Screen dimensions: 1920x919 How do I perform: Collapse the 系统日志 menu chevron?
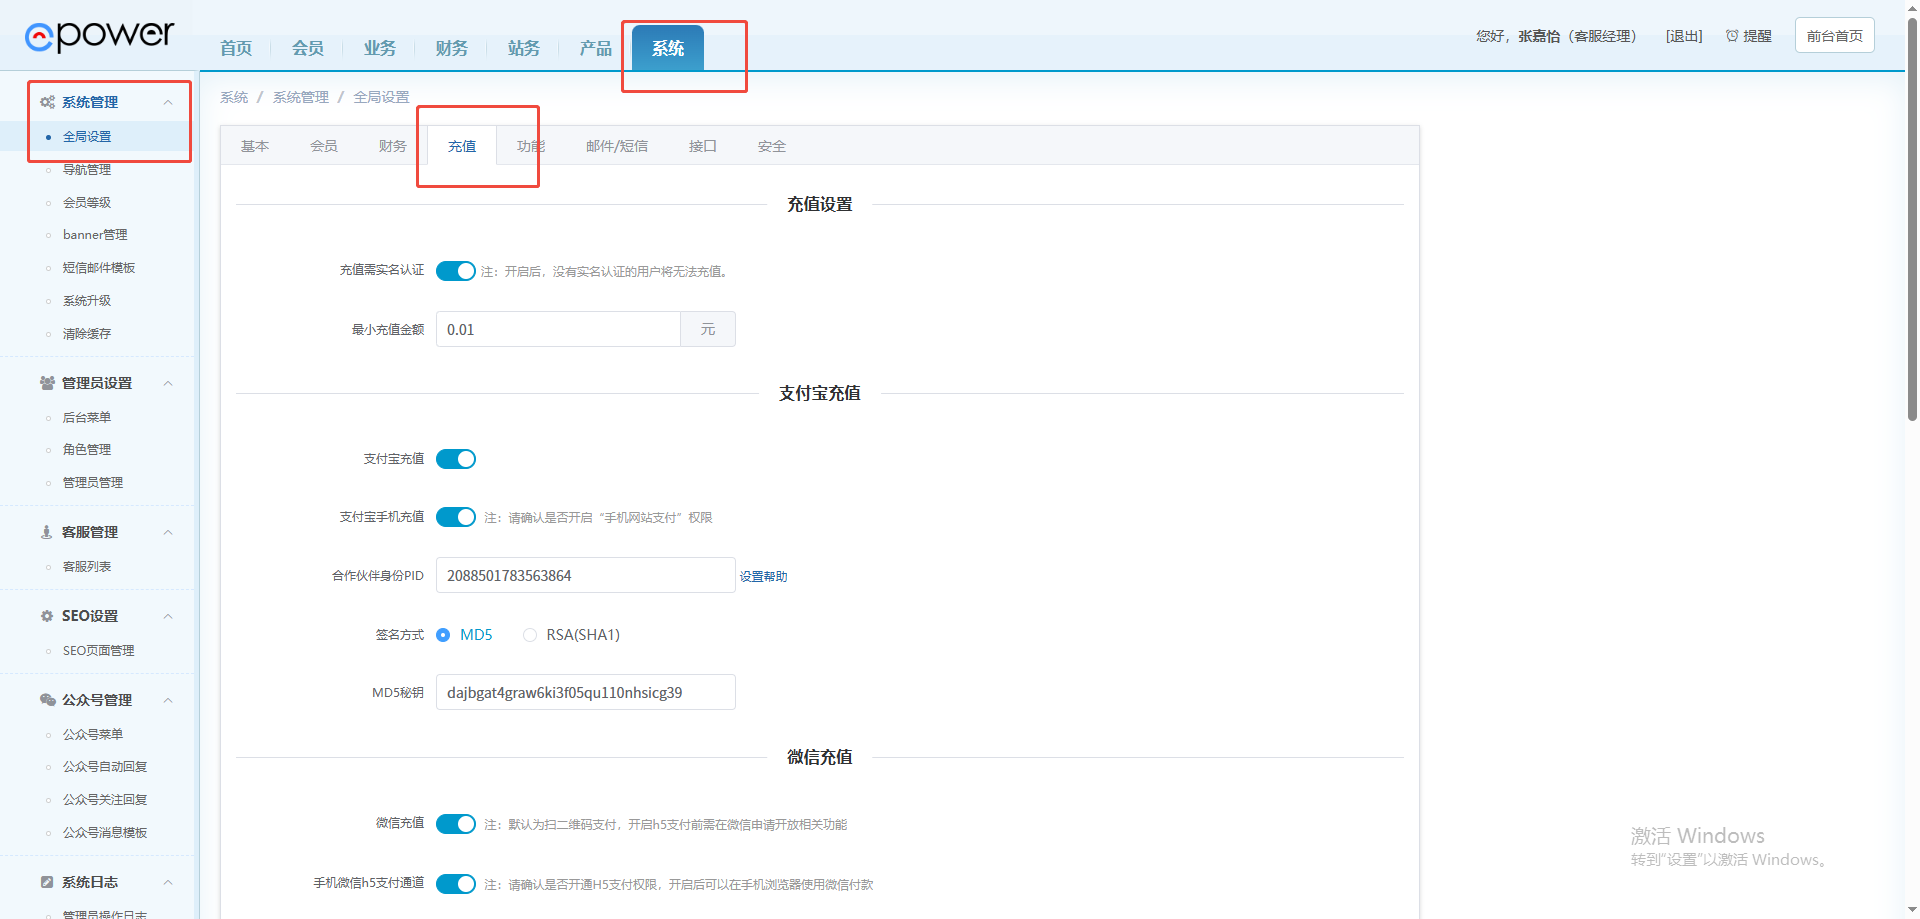pos(168,882)
